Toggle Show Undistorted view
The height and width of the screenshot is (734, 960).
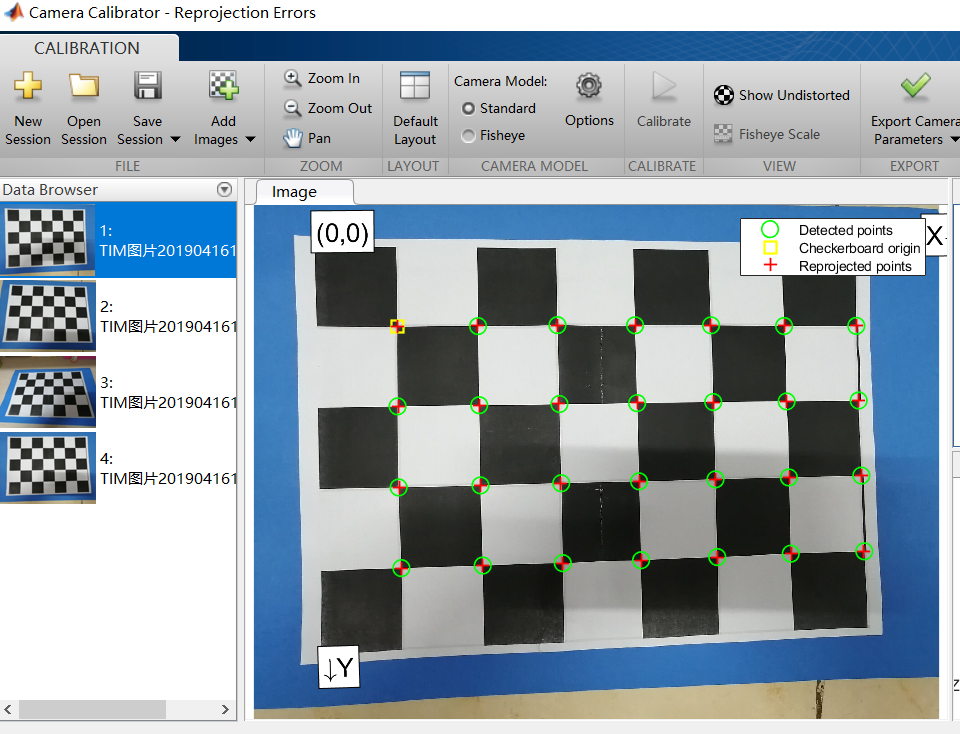coord(782,95)
